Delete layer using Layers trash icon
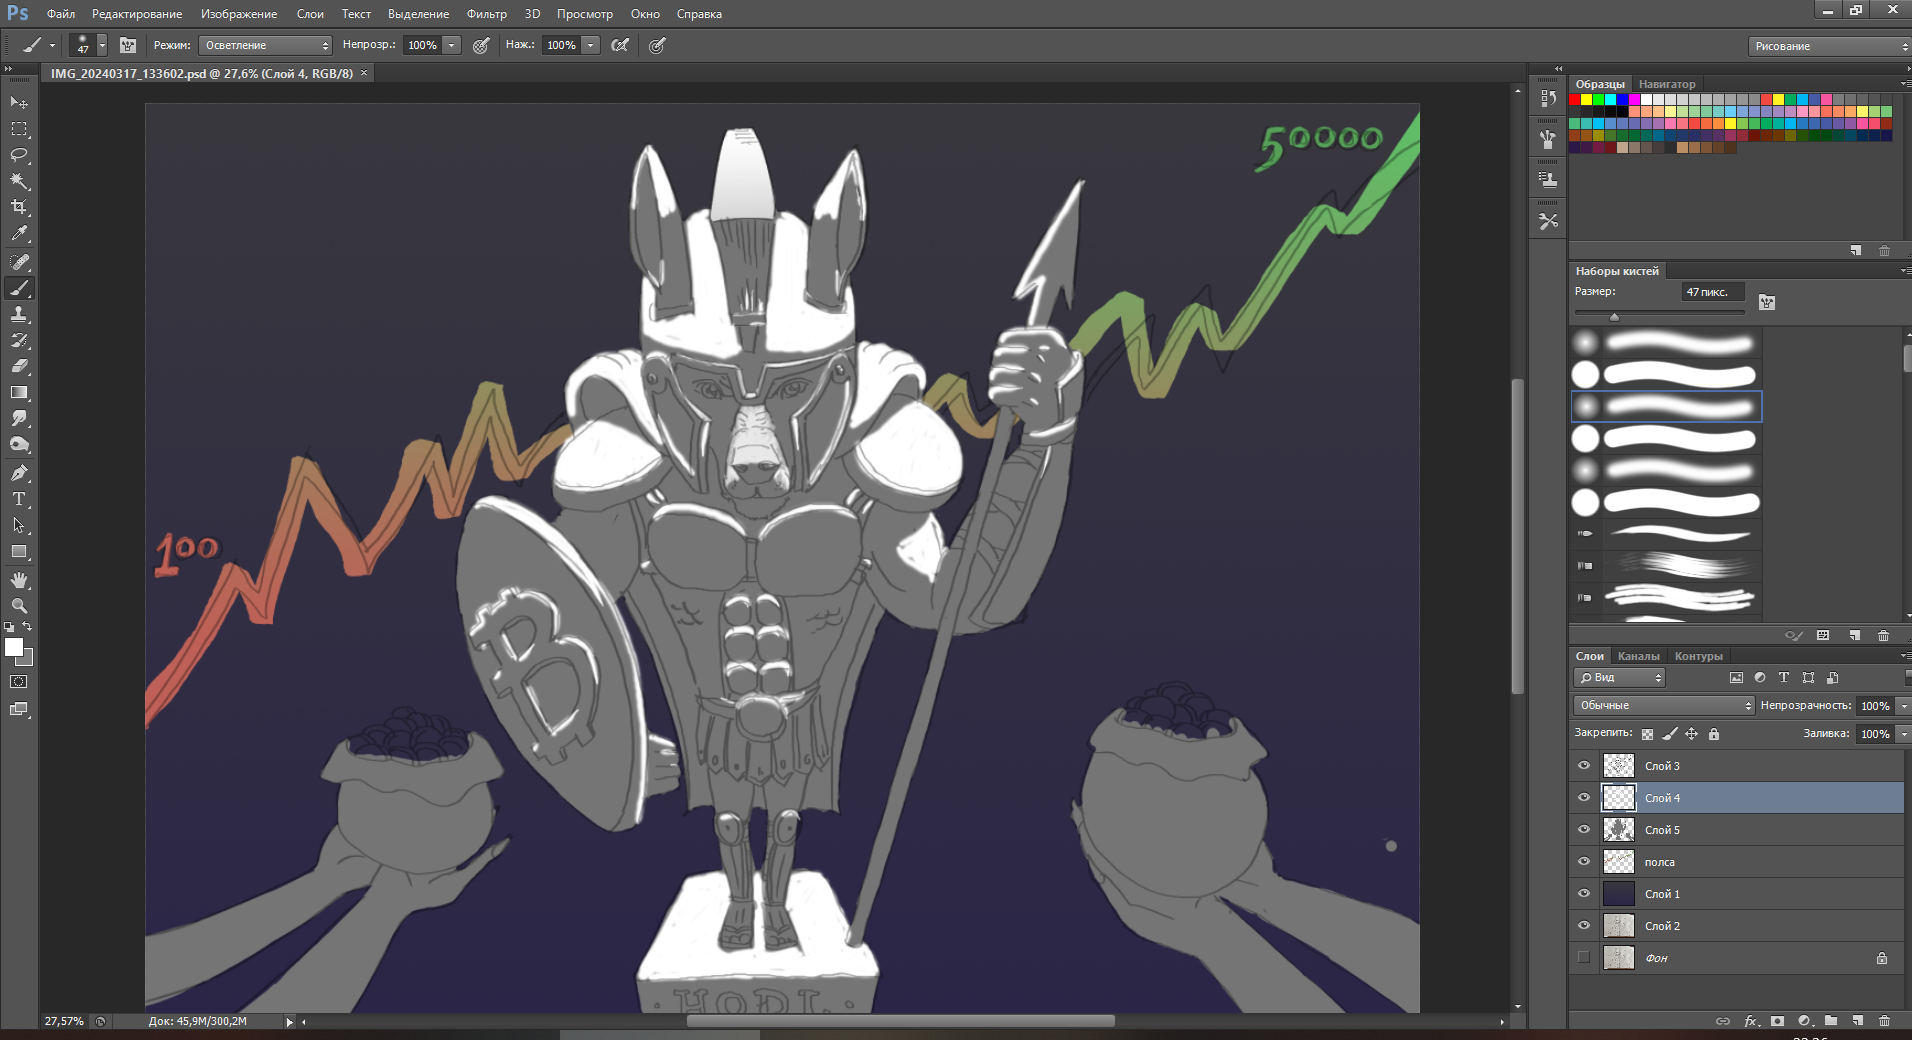1912x1040 pixels. coord(1884,1021)
